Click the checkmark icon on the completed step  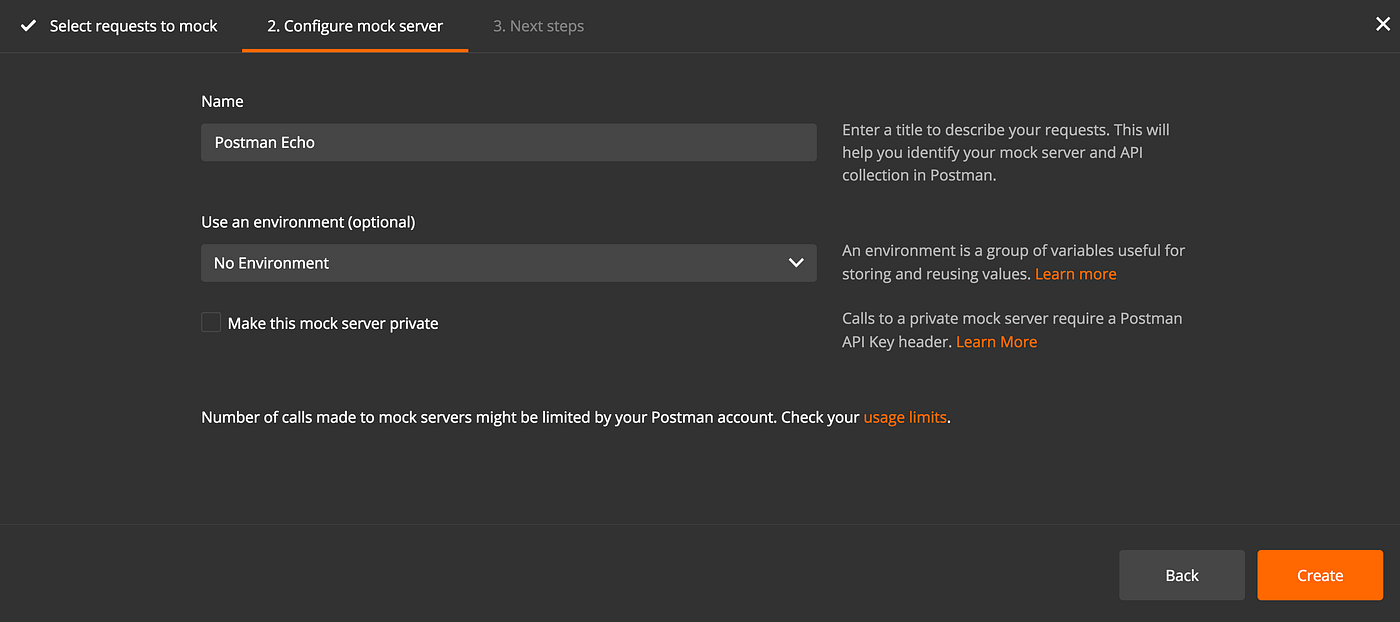tap(28, 26)
